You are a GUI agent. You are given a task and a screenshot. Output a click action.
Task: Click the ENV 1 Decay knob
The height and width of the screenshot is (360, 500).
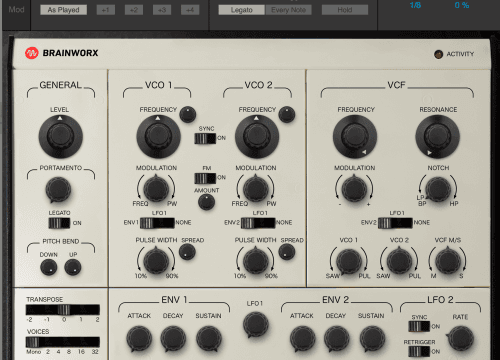point(173,339)
